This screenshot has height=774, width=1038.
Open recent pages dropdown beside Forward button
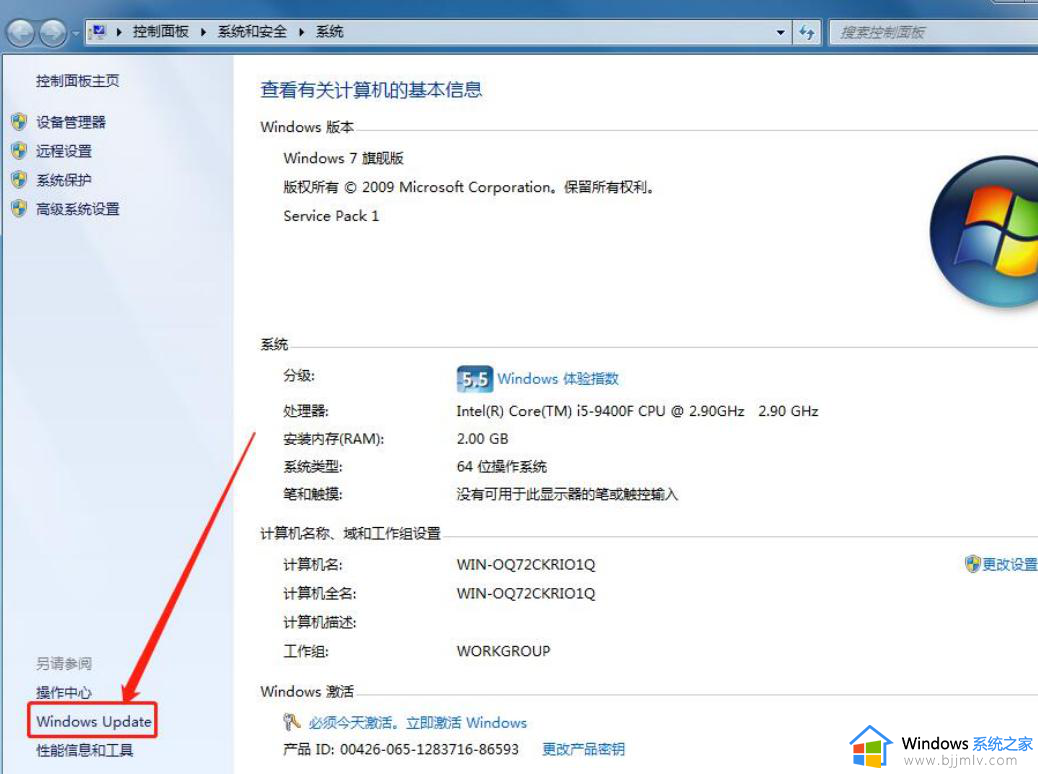(75, 32)
